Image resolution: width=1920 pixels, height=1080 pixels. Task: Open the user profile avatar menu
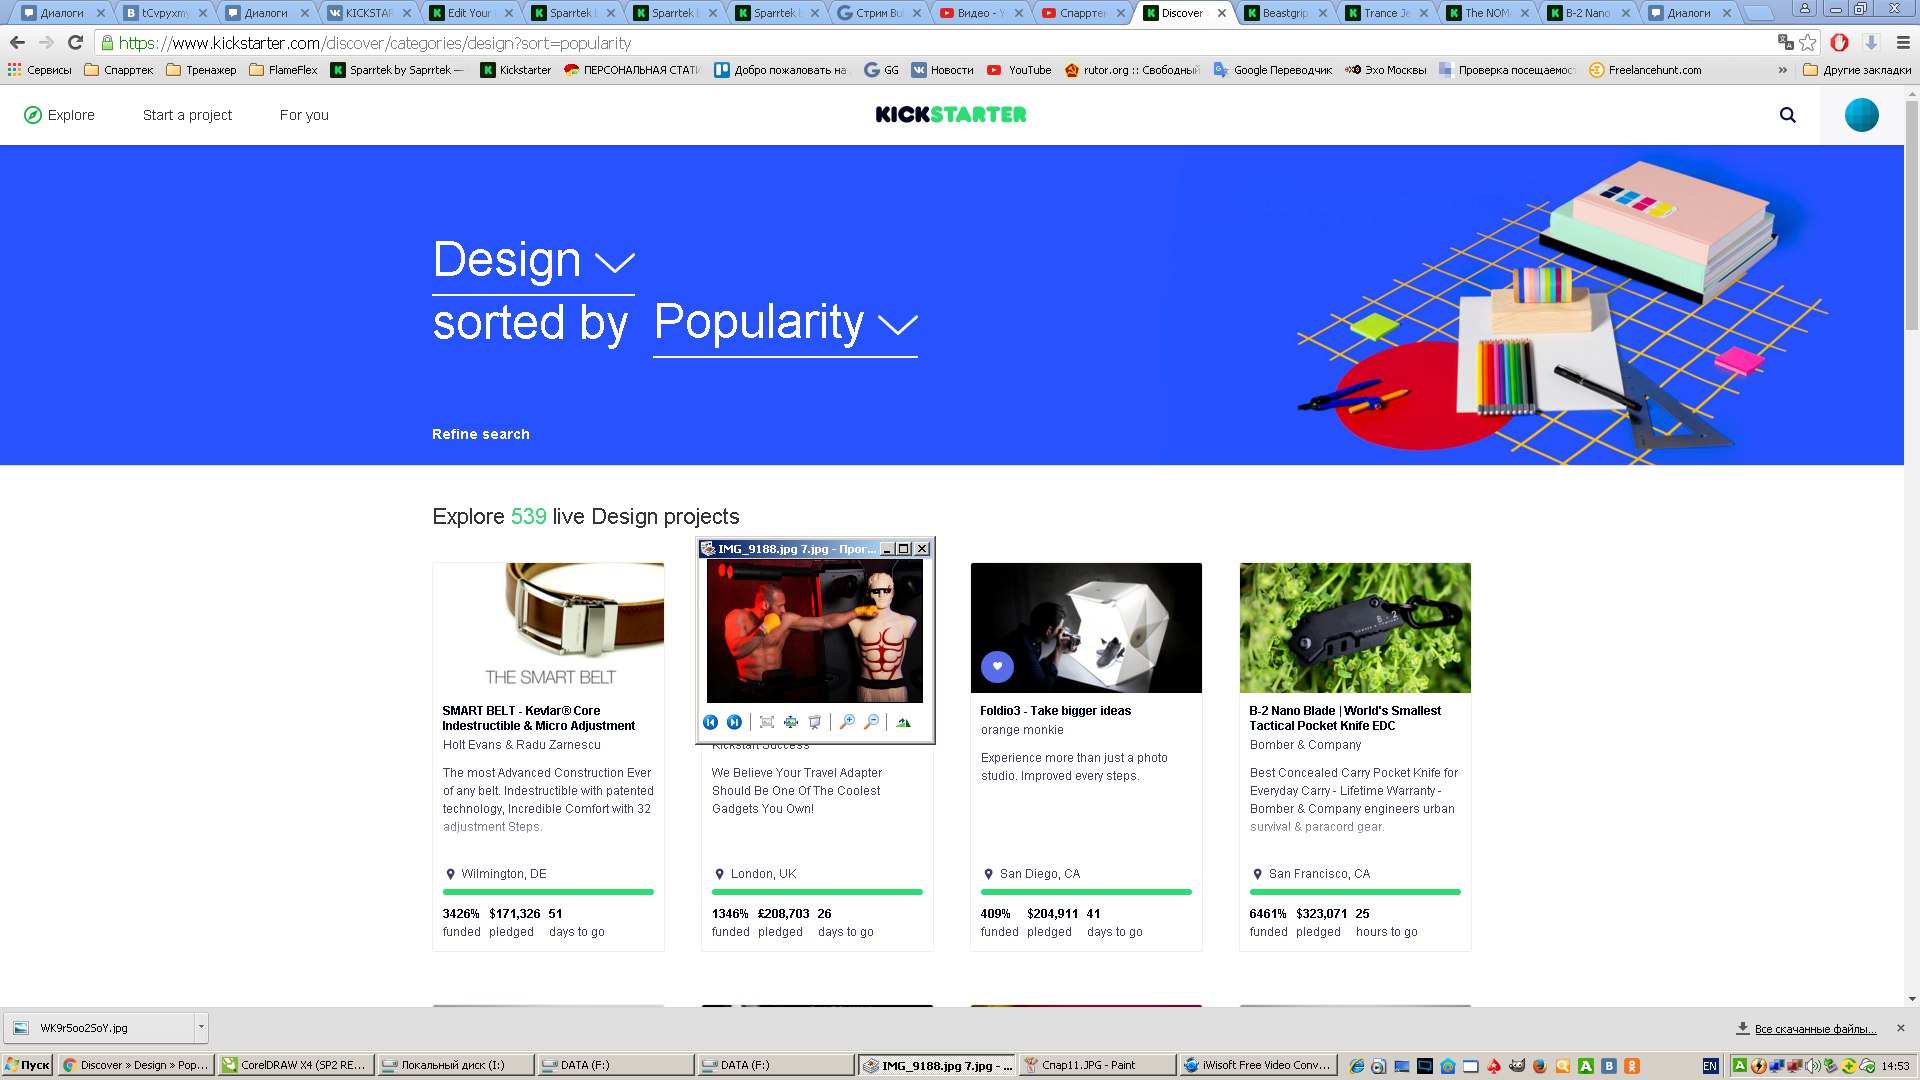point(1861,115)
